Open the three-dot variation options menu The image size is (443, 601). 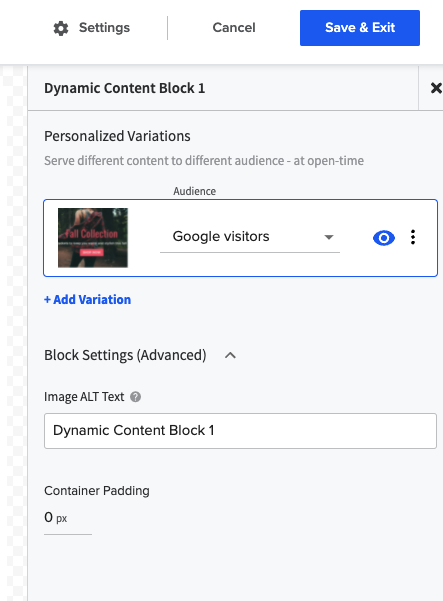coord(413,237)
